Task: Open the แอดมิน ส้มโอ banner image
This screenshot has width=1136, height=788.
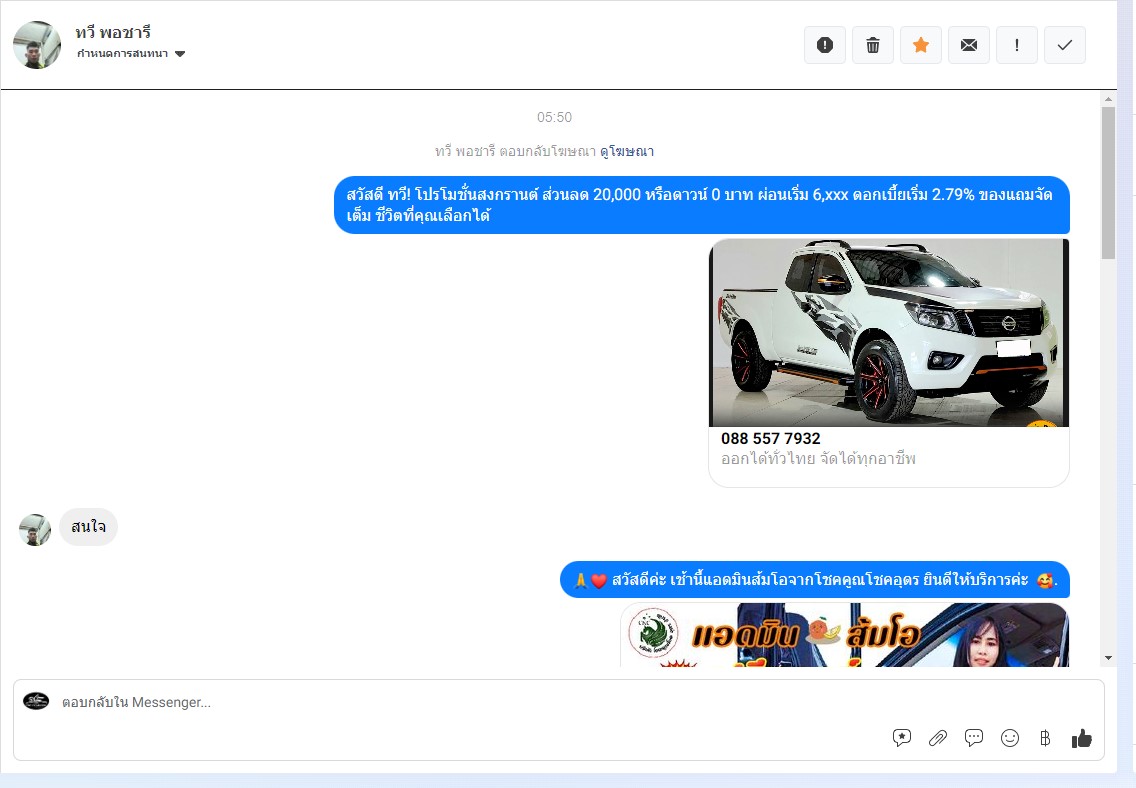Action: pos(844,635)
